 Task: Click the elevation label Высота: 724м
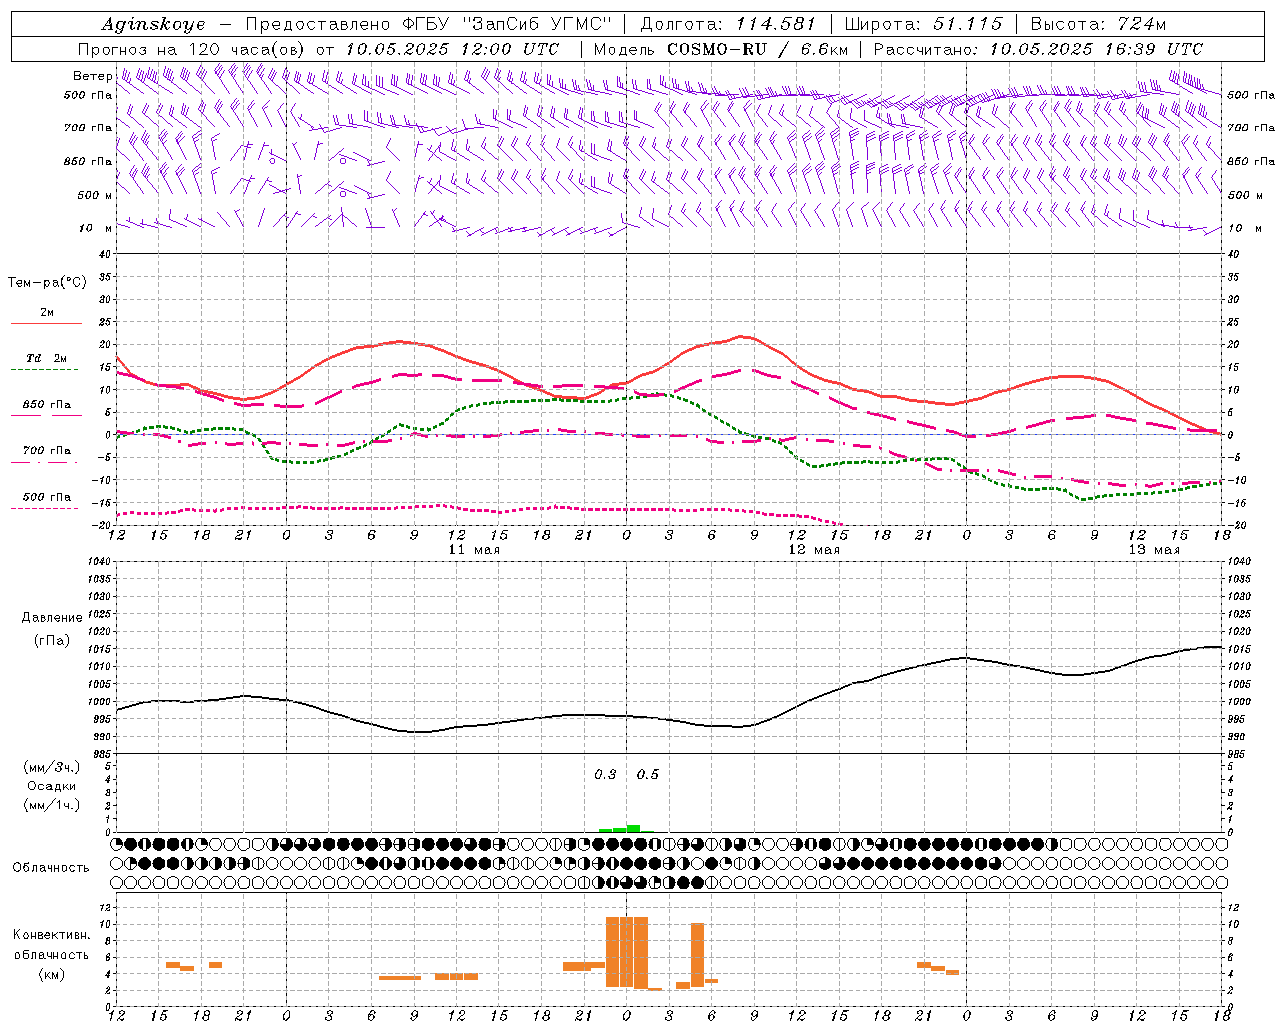point(1098,24)
